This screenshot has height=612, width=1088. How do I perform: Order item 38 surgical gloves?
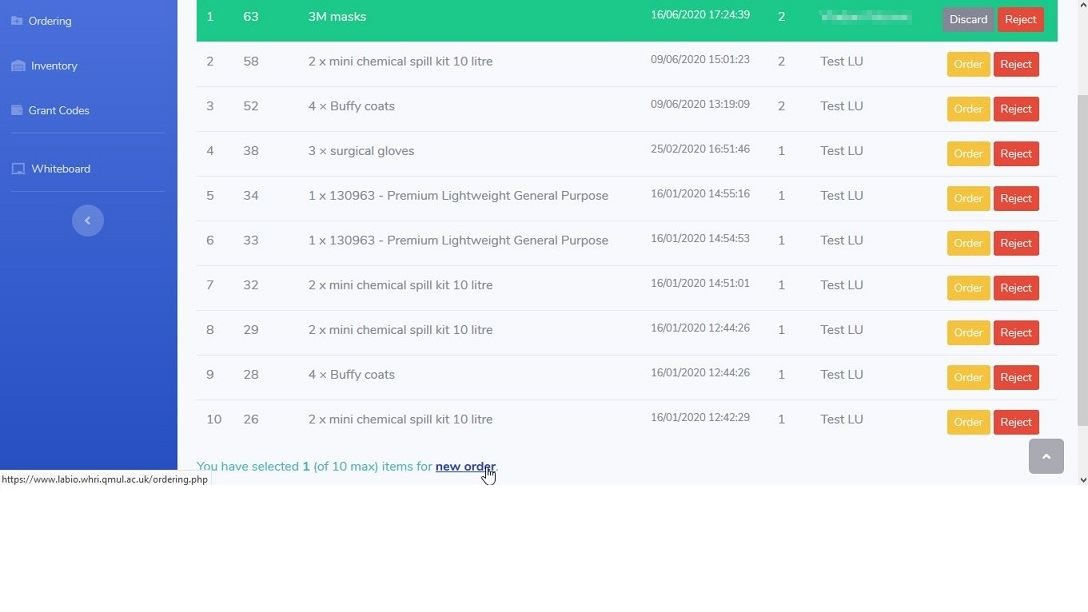click(968, 154)
